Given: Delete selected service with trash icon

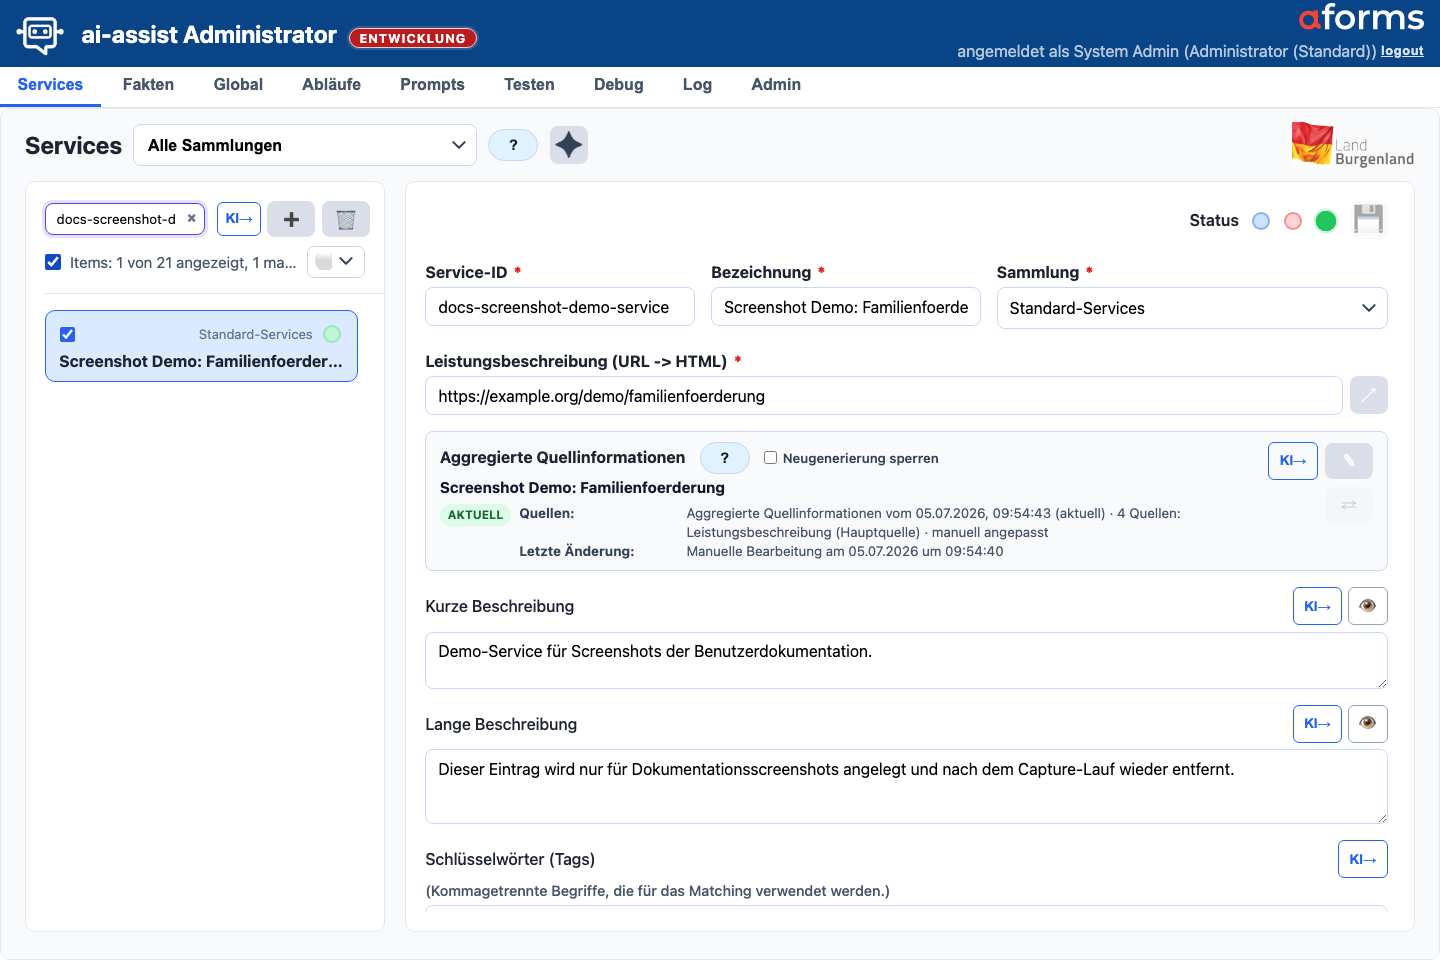Looking at the screenshot, I should (x=346, y=219).
